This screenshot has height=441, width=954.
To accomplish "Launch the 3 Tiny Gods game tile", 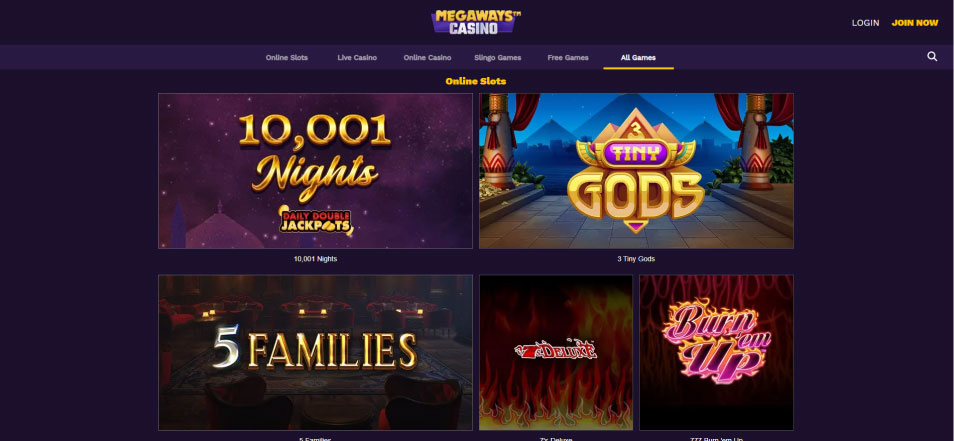I will [x=636, y=171].
